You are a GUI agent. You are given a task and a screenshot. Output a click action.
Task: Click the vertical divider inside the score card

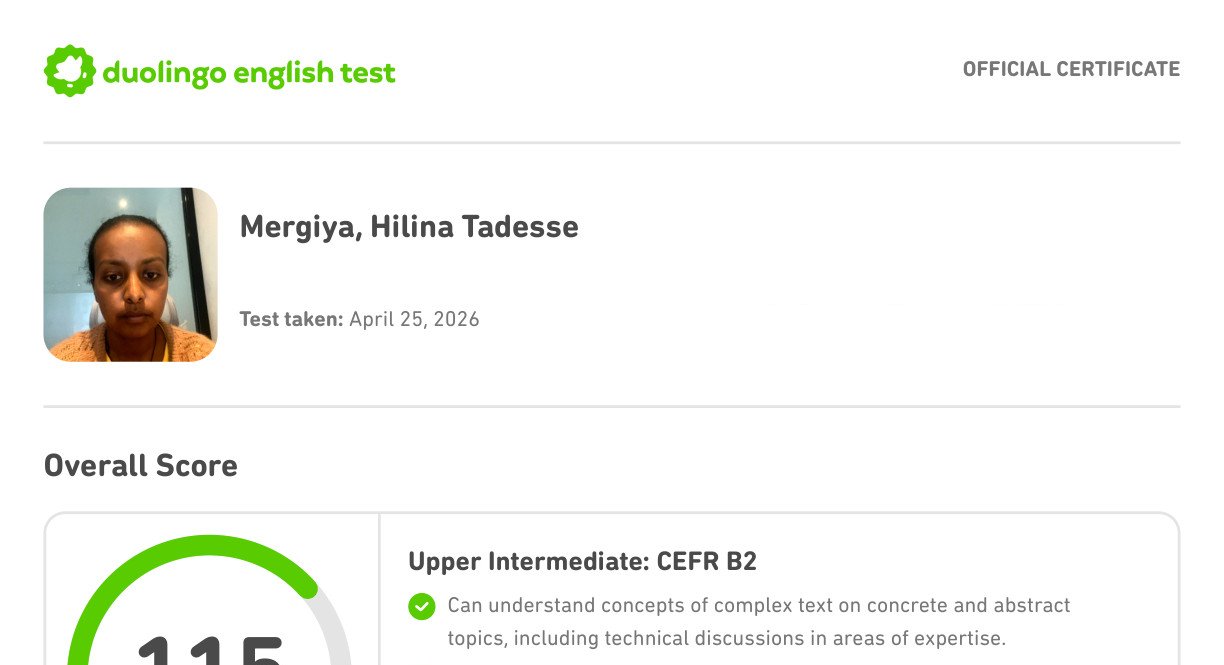pyautogui.click(x=379, y=590)
